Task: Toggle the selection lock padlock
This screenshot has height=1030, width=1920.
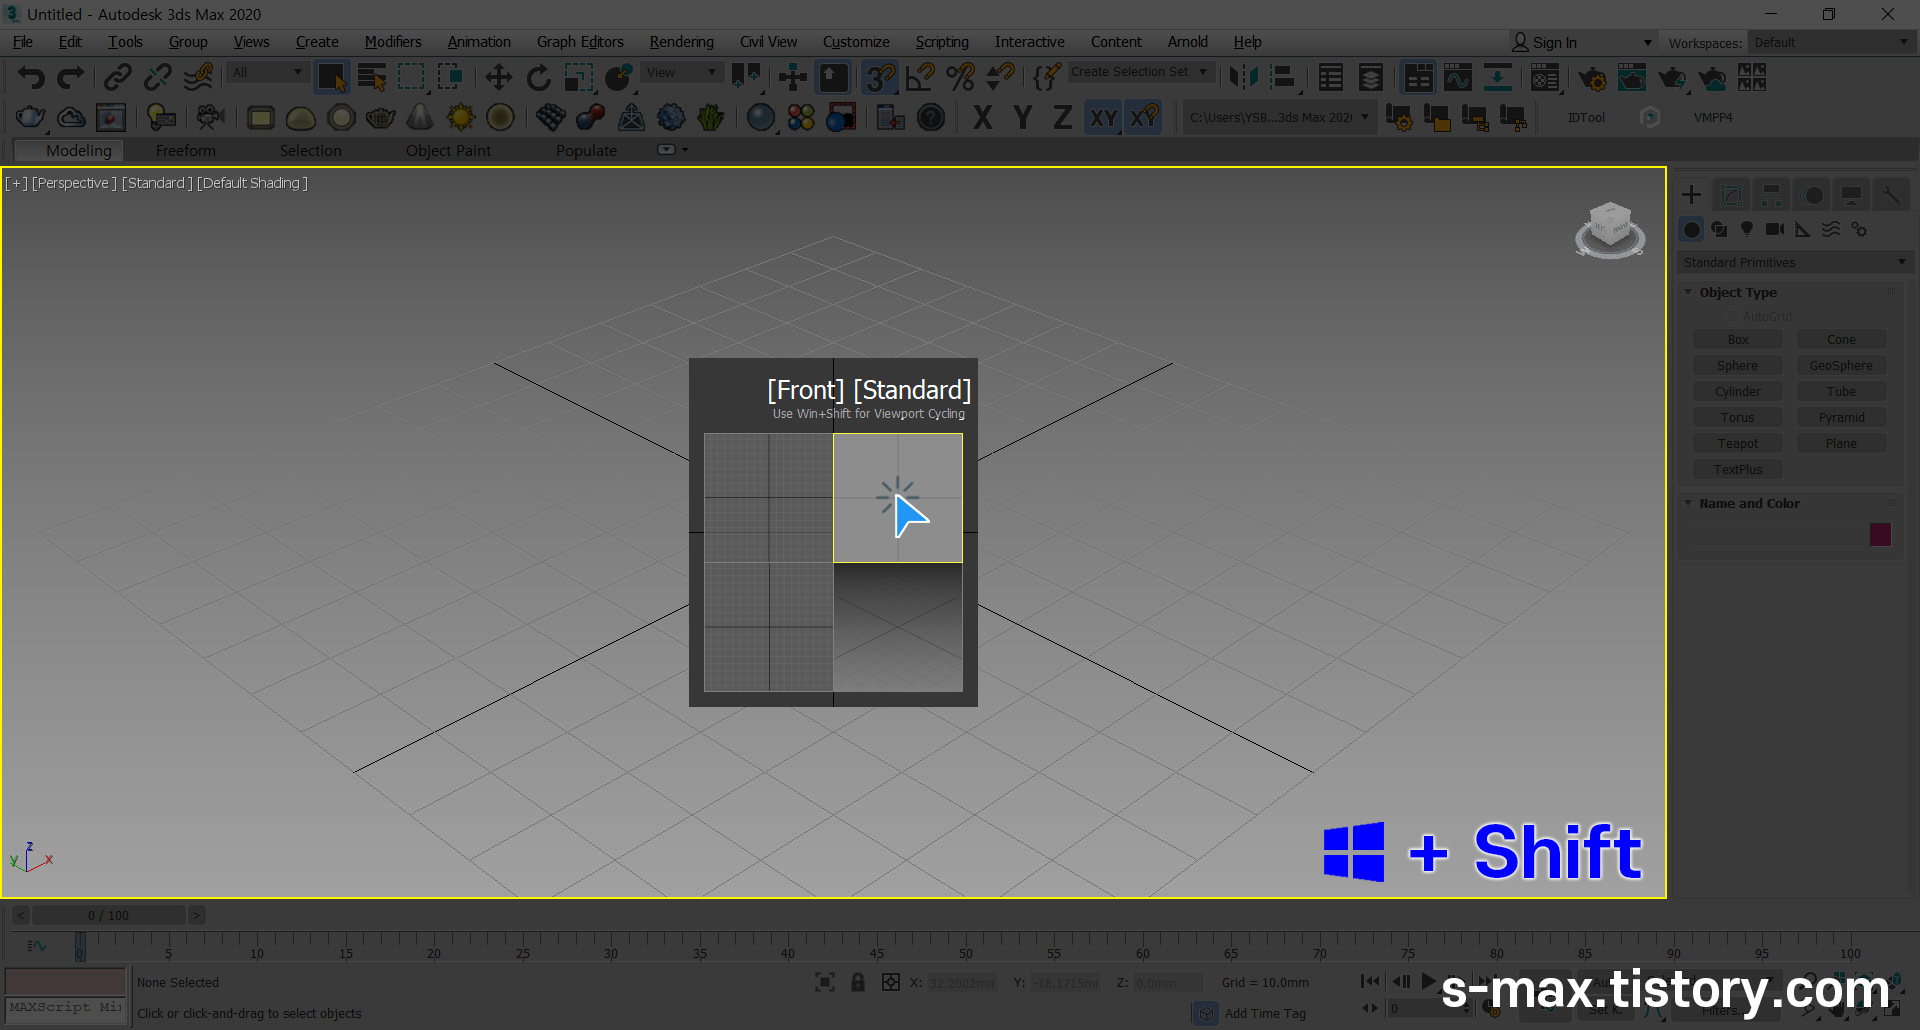Action: pyautogui.click(x=857, y=982)
